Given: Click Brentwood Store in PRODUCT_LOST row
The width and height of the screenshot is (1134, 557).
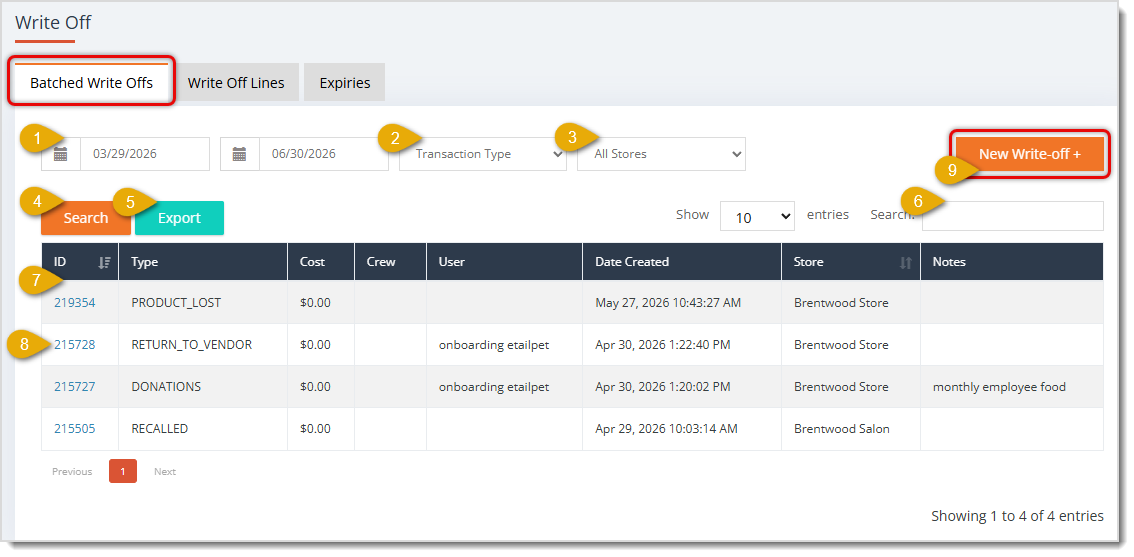Looking at the screenshot, I should pyautogui.click(x=841, y=302).
